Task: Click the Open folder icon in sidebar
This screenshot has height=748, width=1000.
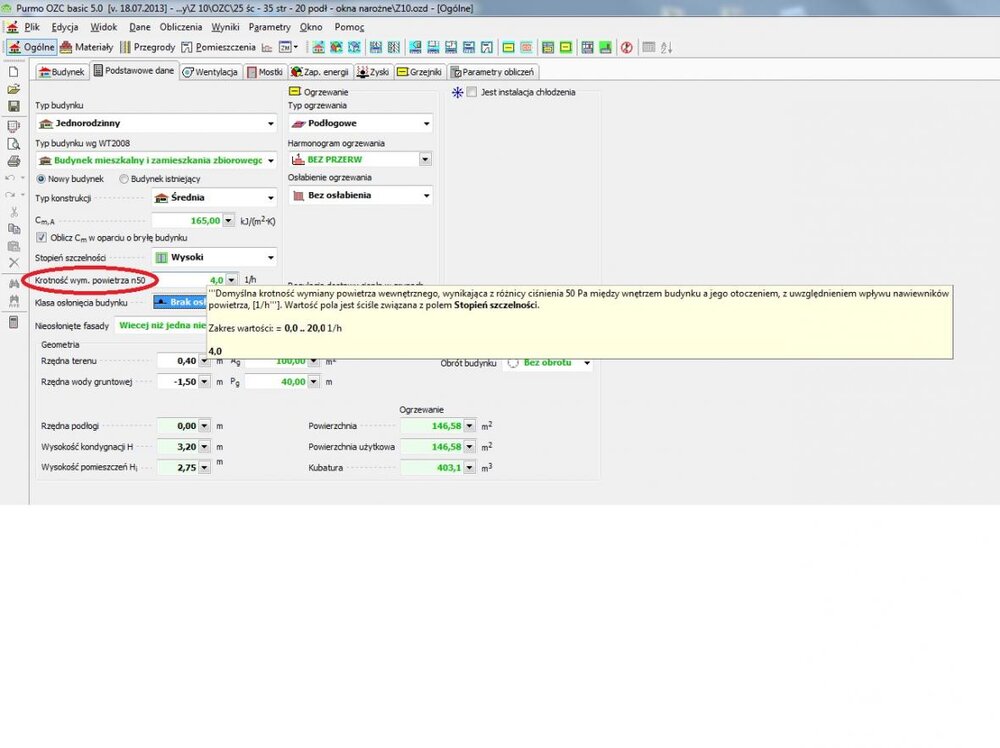Action: pos(13,90)
